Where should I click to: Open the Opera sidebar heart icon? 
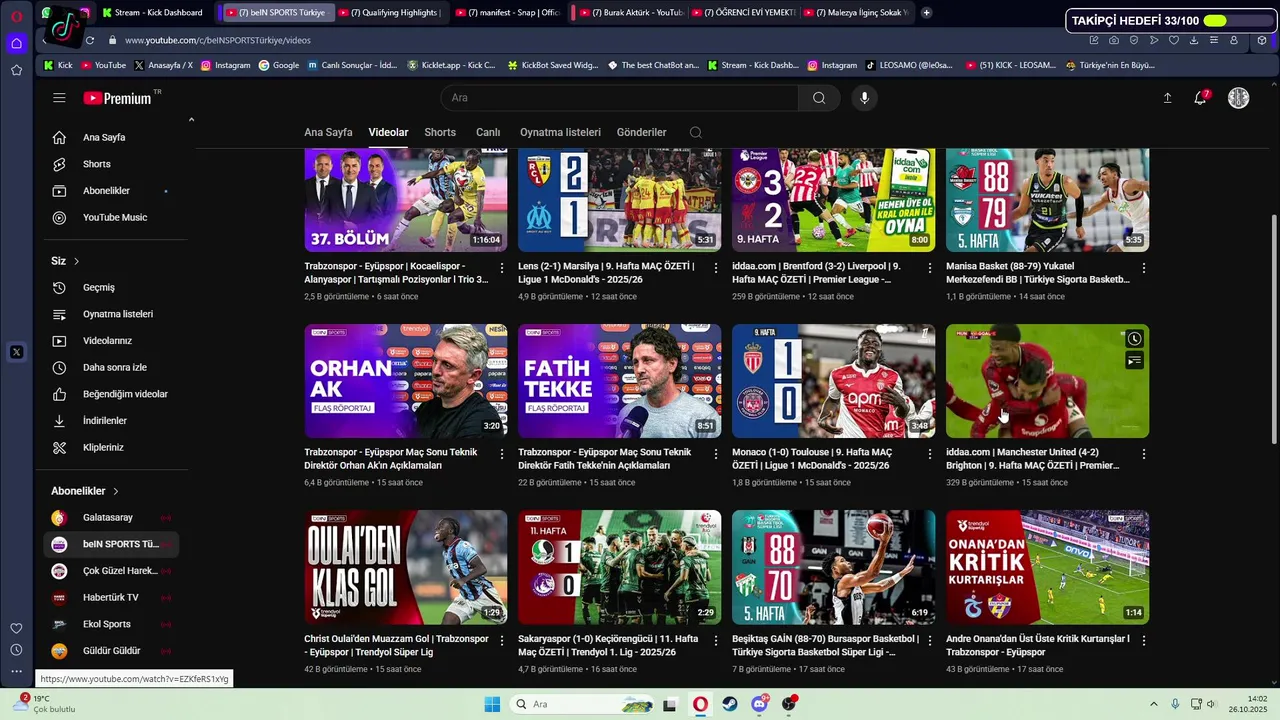tap(16, 628)
